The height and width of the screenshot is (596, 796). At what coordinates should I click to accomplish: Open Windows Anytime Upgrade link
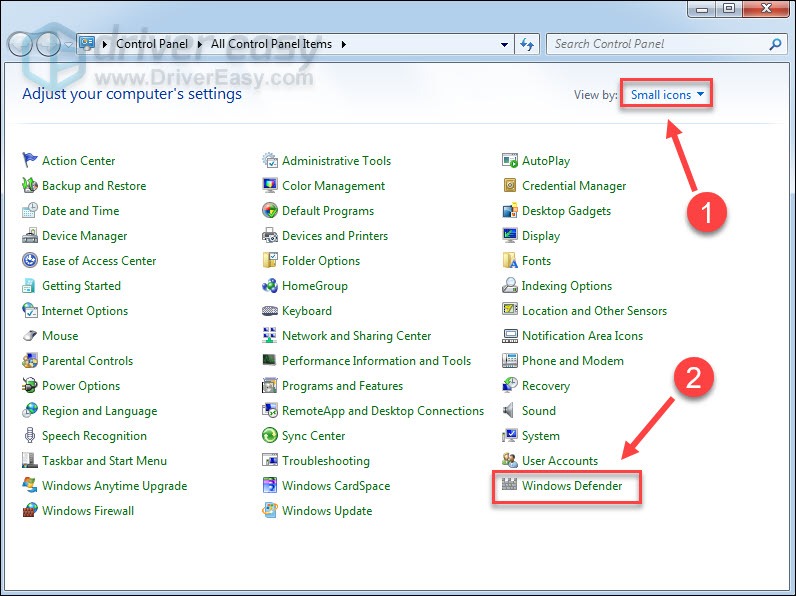click(115, 486)
